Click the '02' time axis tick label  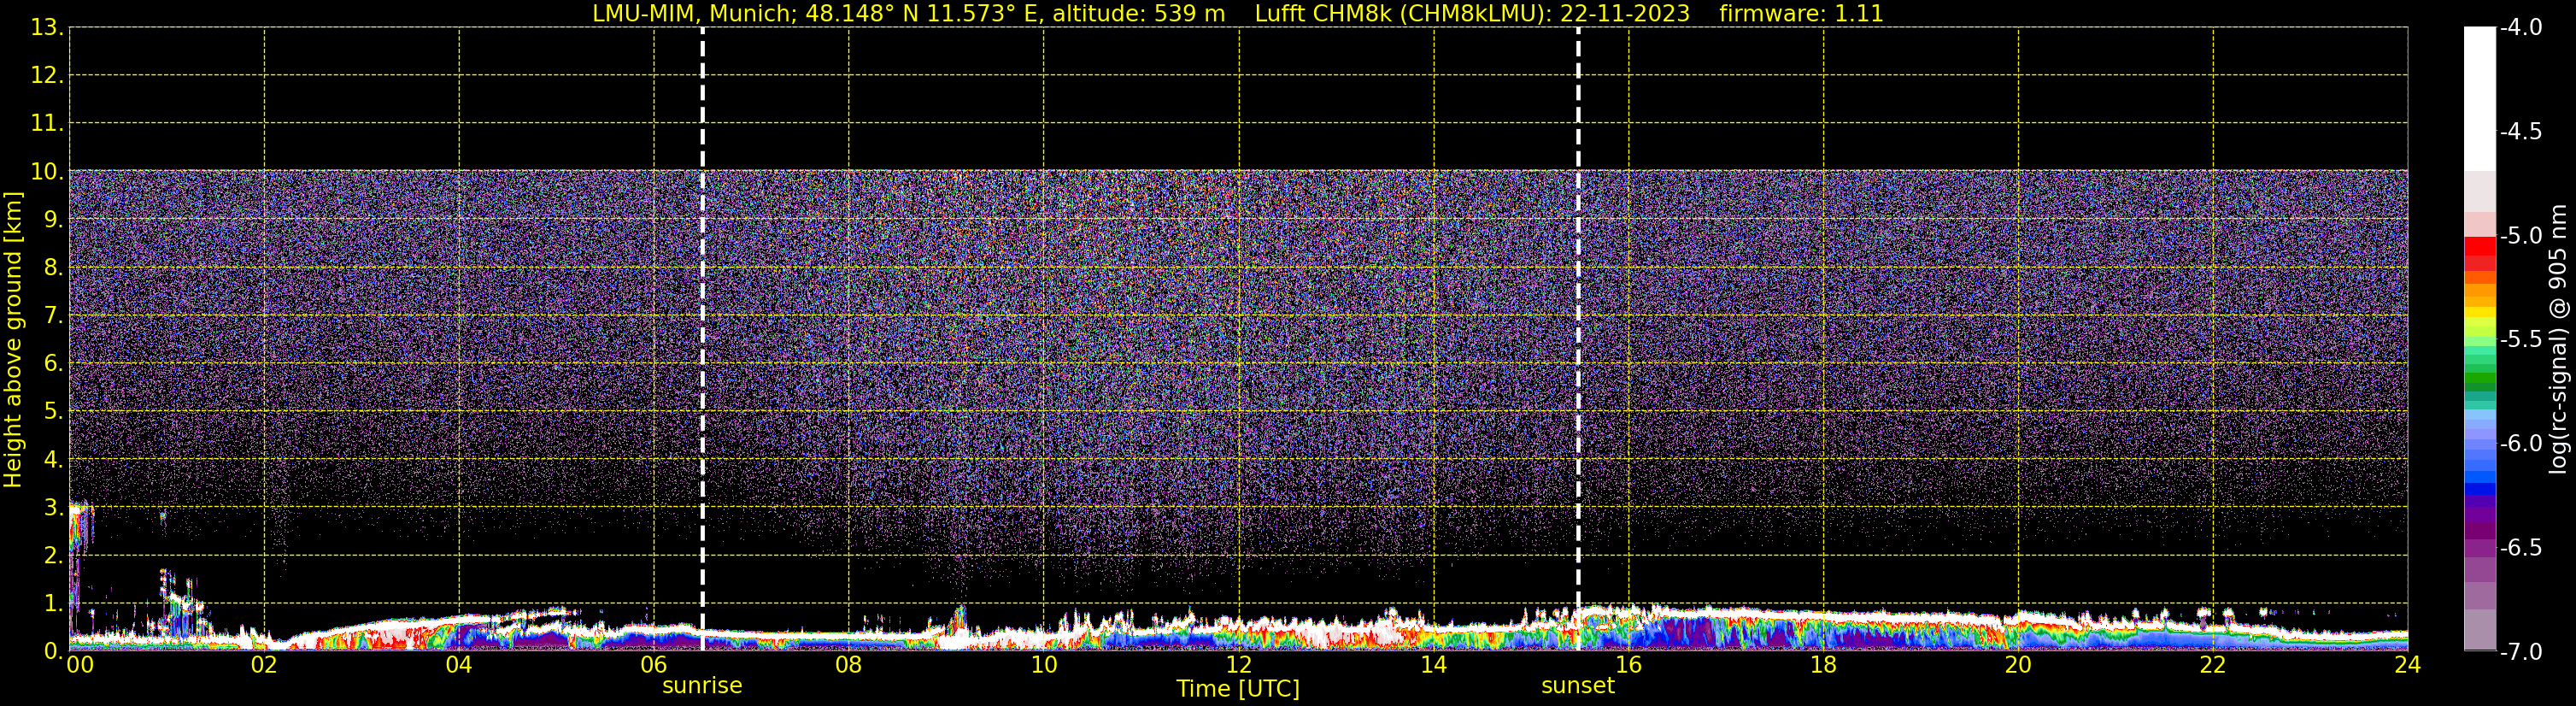pyautogui.click(x=264, y=665)
